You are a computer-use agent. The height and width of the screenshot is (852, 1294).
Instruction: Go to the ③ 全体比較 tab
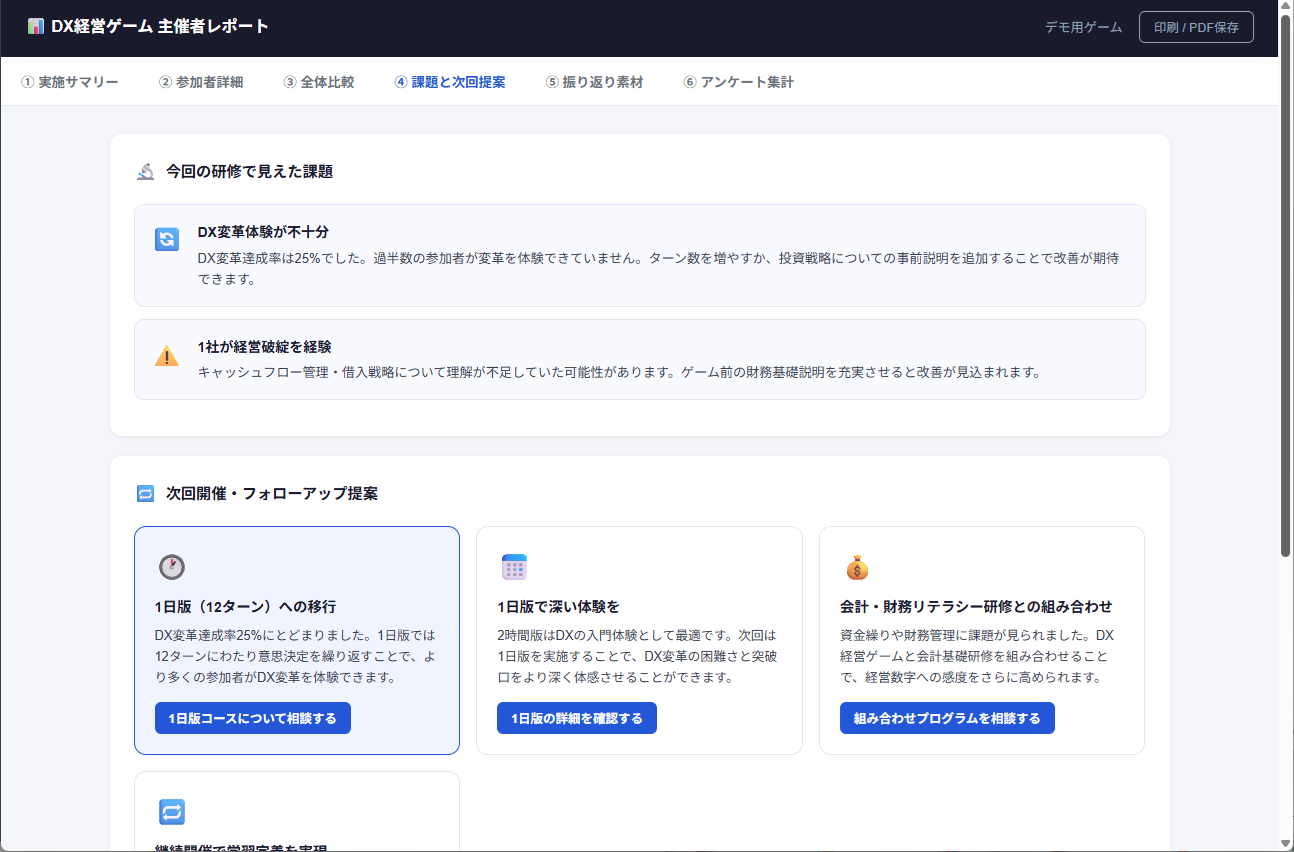click(318, 82)
